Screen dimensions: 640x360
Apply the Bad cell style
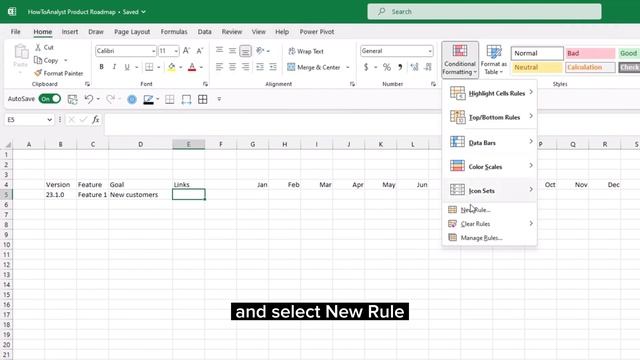click(x=590, y=53)
